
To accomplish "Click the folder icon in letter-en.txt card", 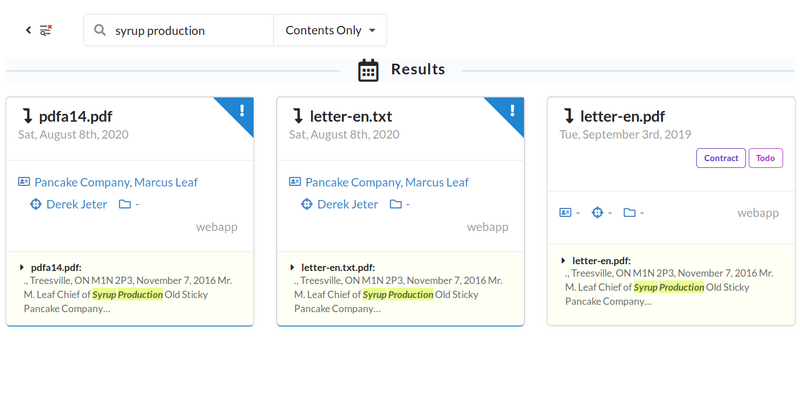I will (x=396, y=204).
